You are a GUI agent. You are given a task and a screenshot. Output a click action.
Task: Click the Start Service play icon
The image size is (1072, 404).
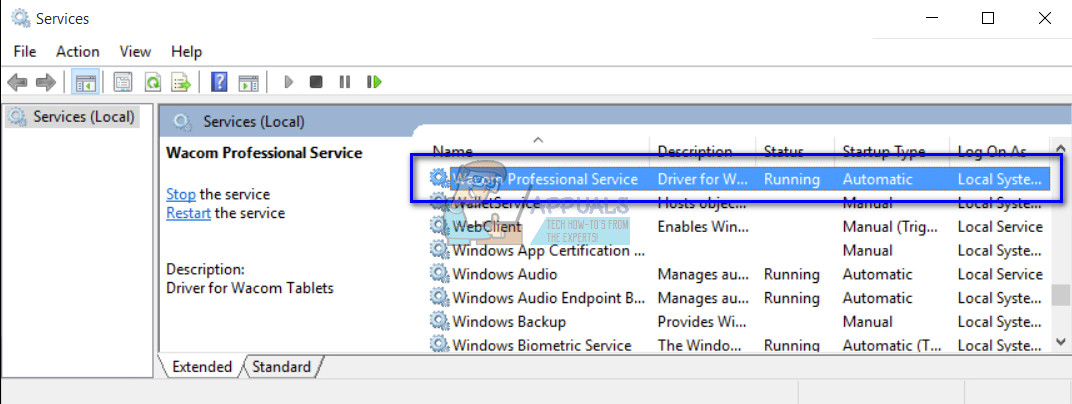click(289, 83)
